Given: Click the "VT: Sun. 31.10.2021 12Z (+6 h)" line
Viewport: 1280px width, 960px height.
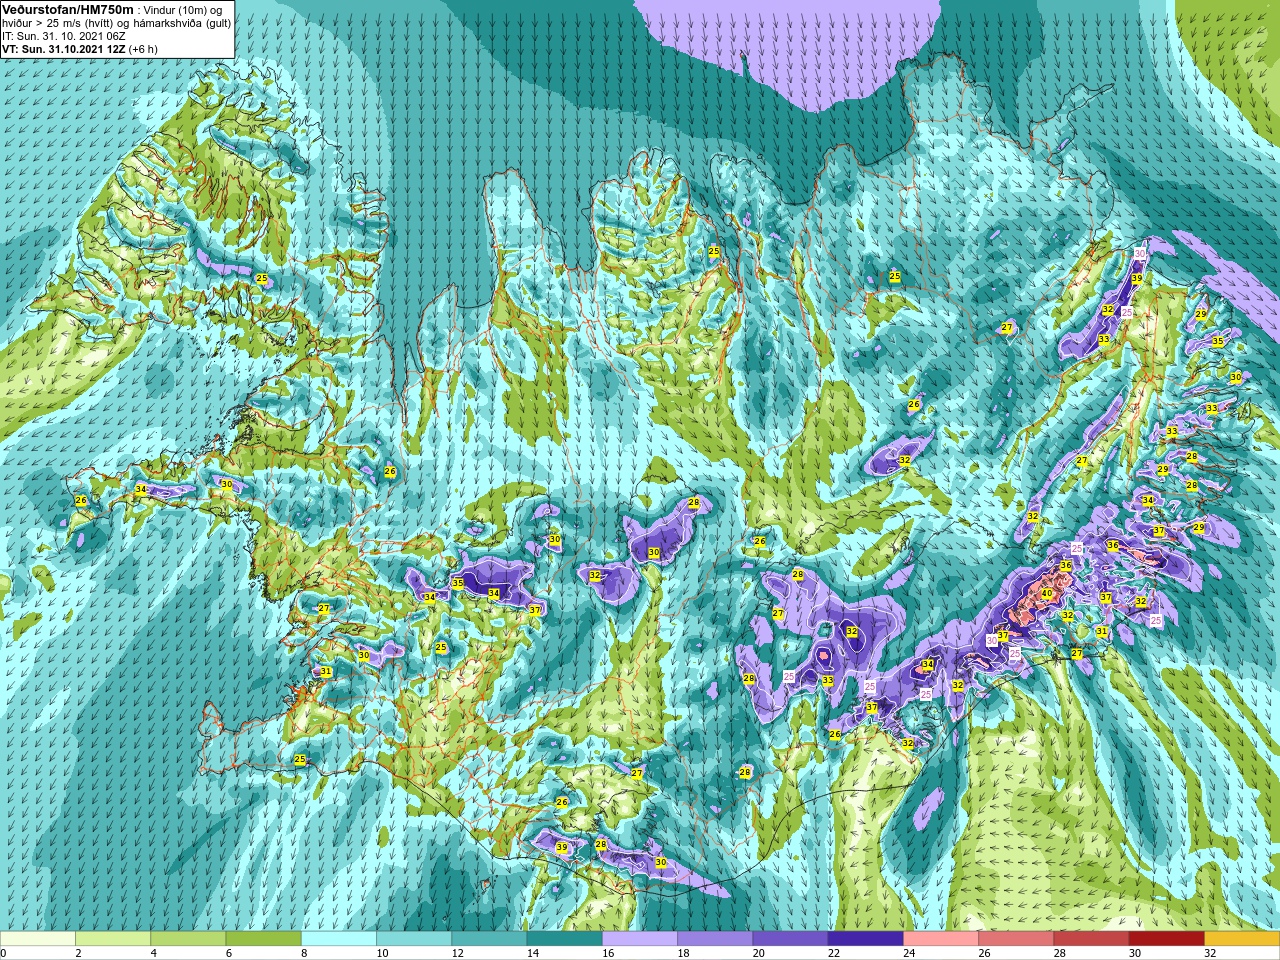Looking at the screenshot, I should click(80, 49).
